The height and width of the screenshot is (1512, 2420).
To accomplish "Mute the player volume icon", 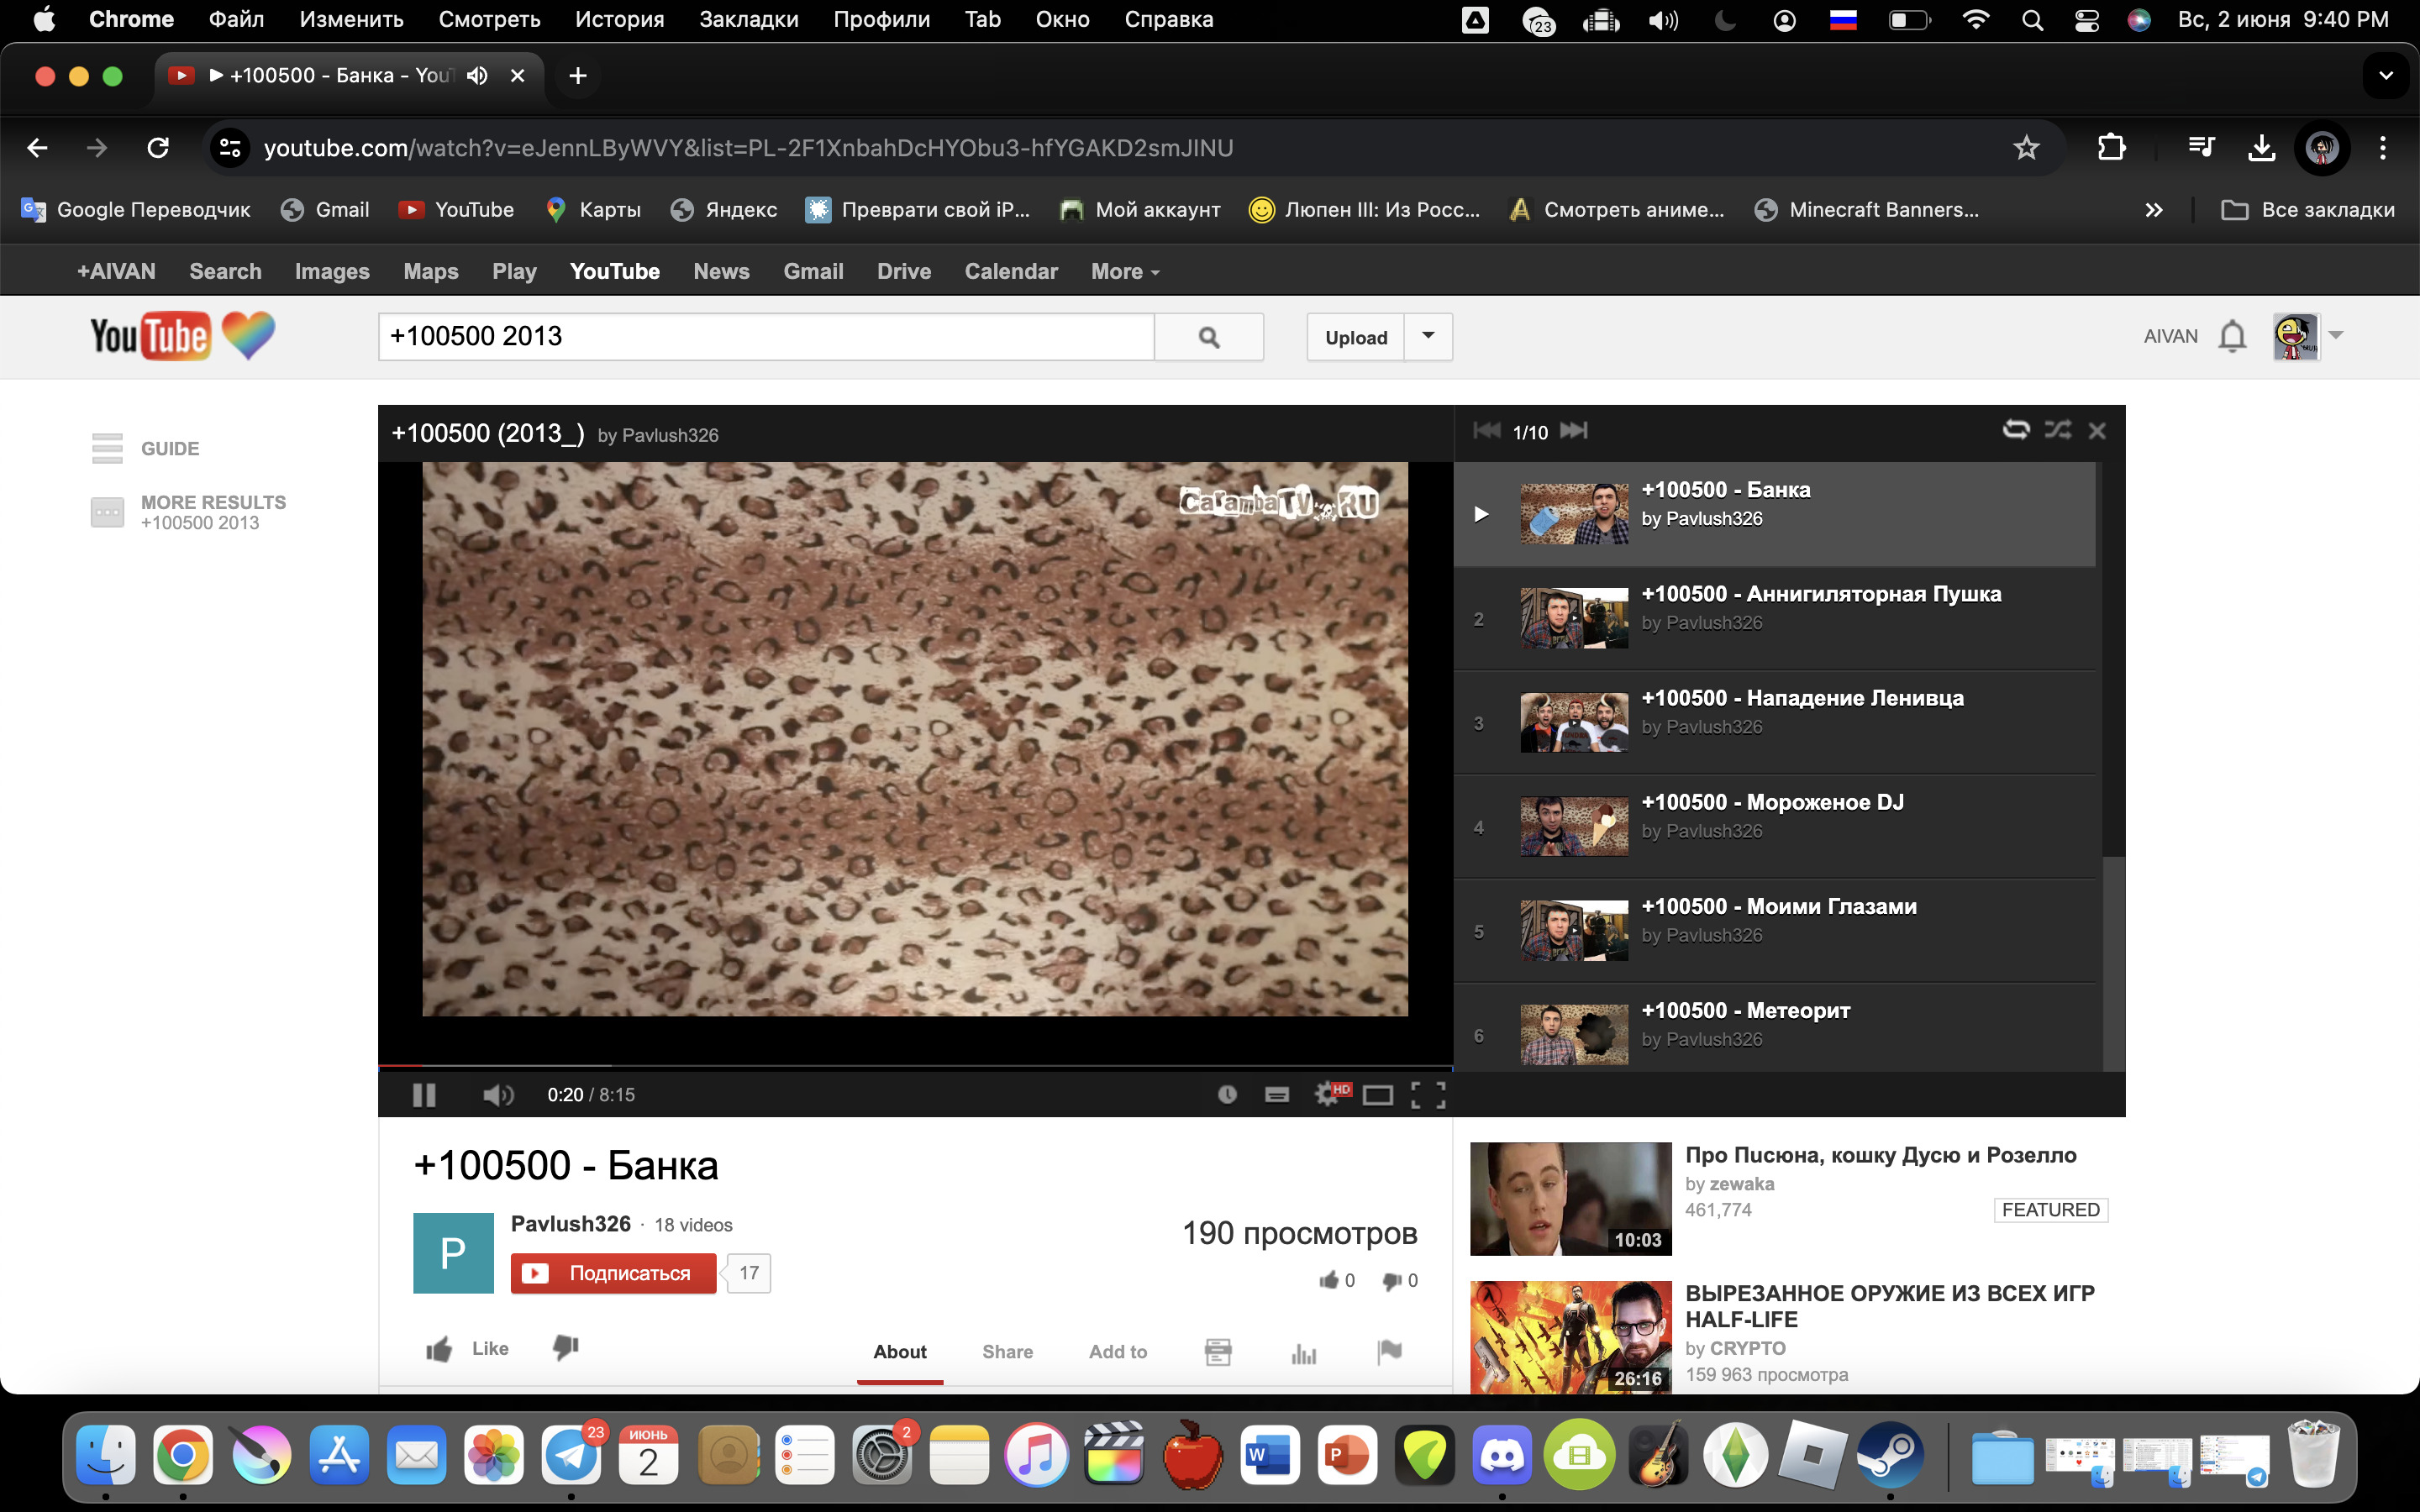I will [x=497, y=1095].
